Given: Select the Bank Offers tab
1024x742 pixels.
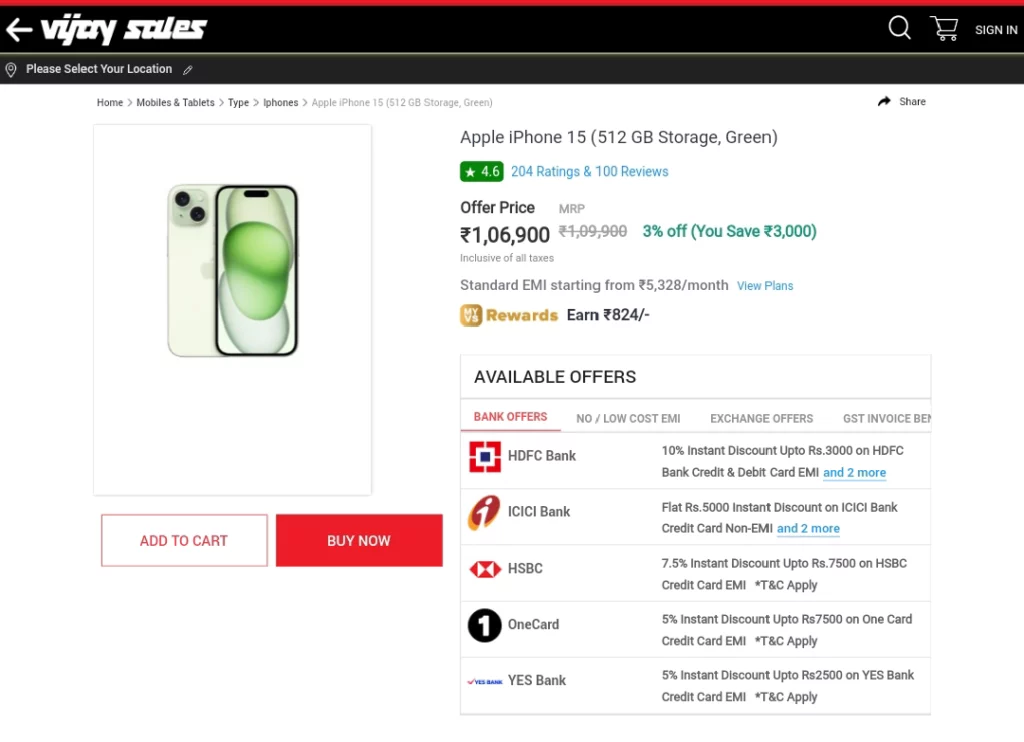Looking at the screenshot, I should point(511,417).
